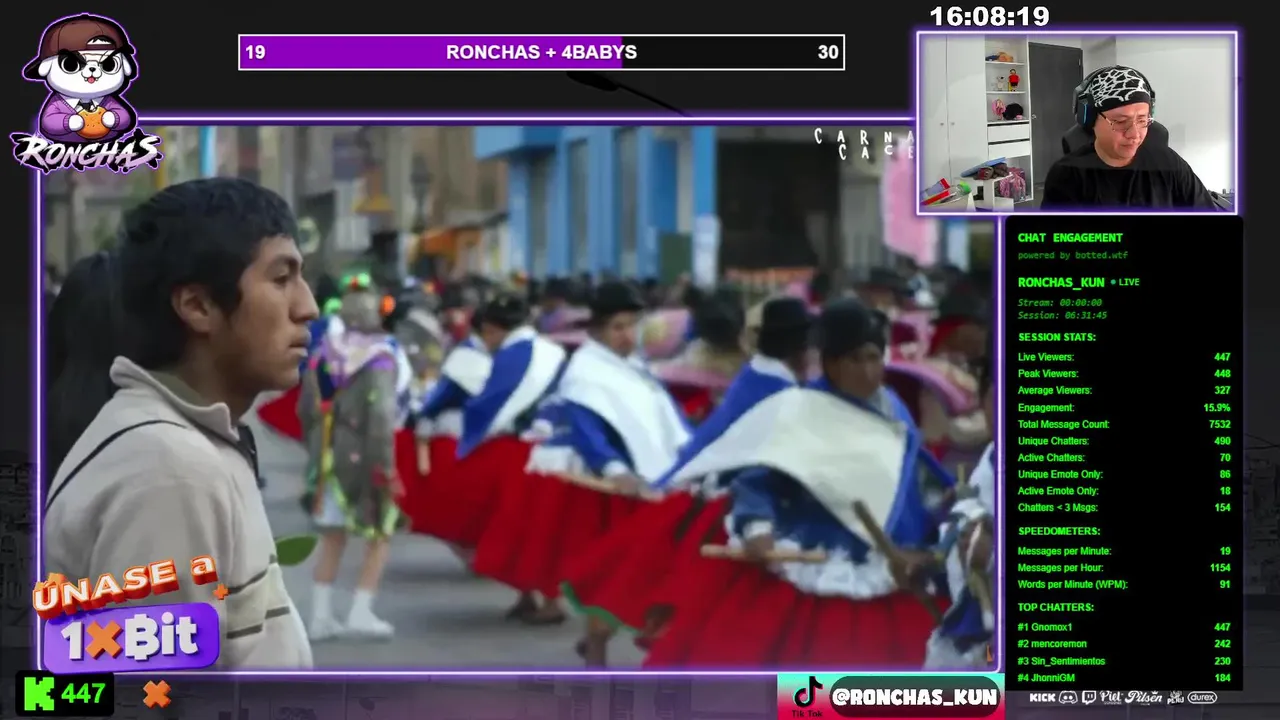Click the Total Message Count row

[1124, 424]
